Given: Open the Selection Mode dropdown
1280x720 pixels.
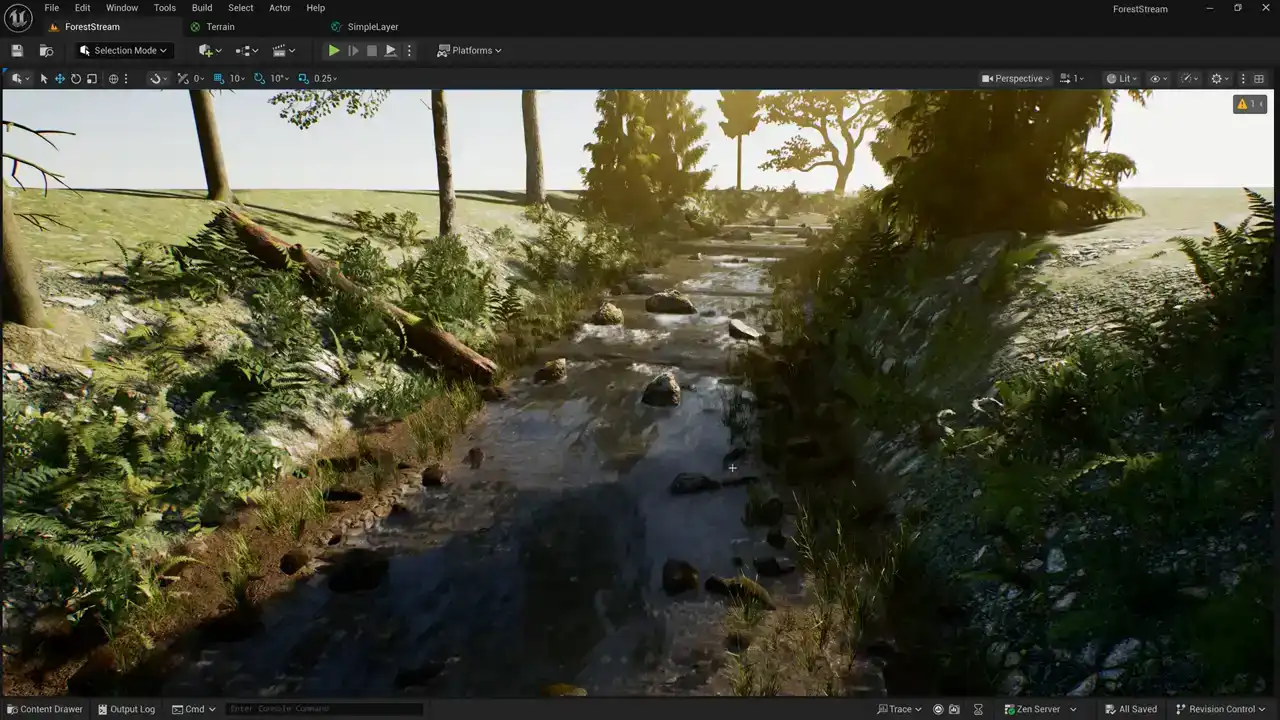Looking at the screenshot, I should pos(125,50).
